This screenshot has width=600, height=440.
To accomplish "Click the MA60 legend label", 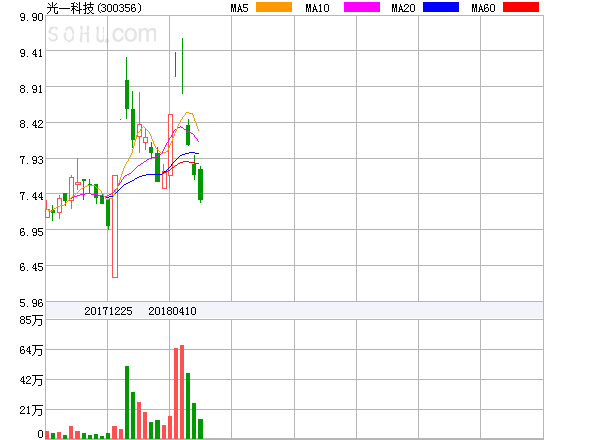I will click(x=483, y=8).
